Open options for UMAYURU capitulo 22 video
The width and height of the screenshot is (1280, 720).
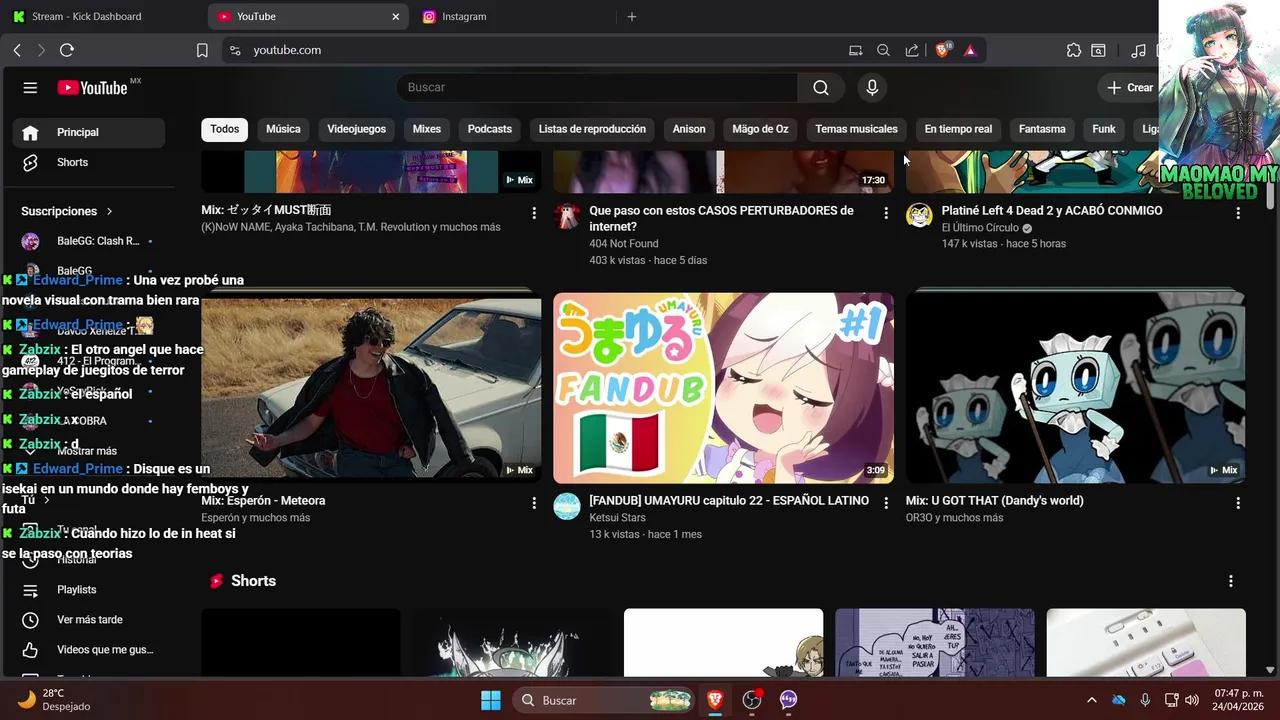pos(886,503)
